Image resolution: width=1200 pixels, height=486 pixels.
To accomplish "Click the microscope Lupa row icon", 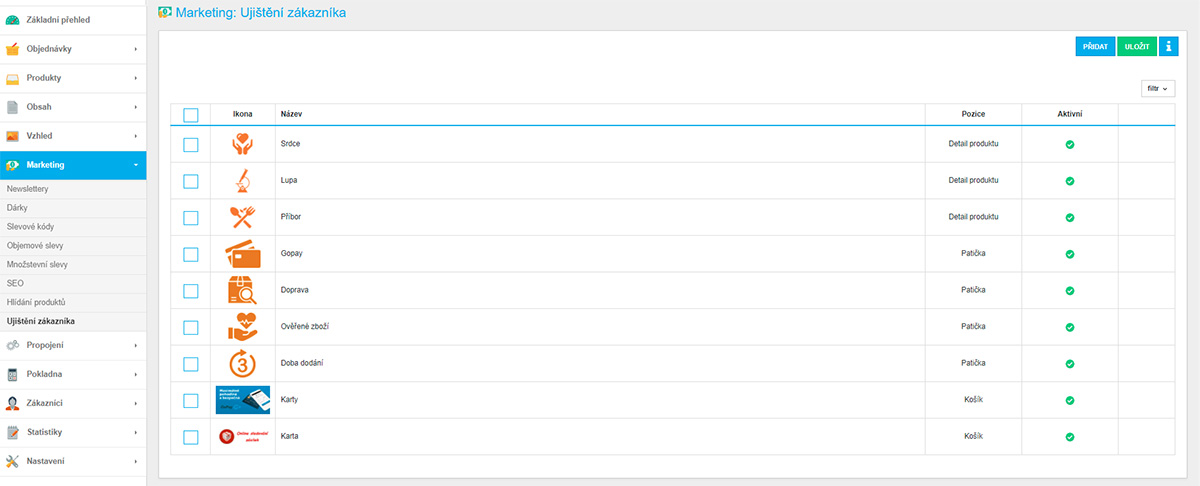I will pos(242,181).
